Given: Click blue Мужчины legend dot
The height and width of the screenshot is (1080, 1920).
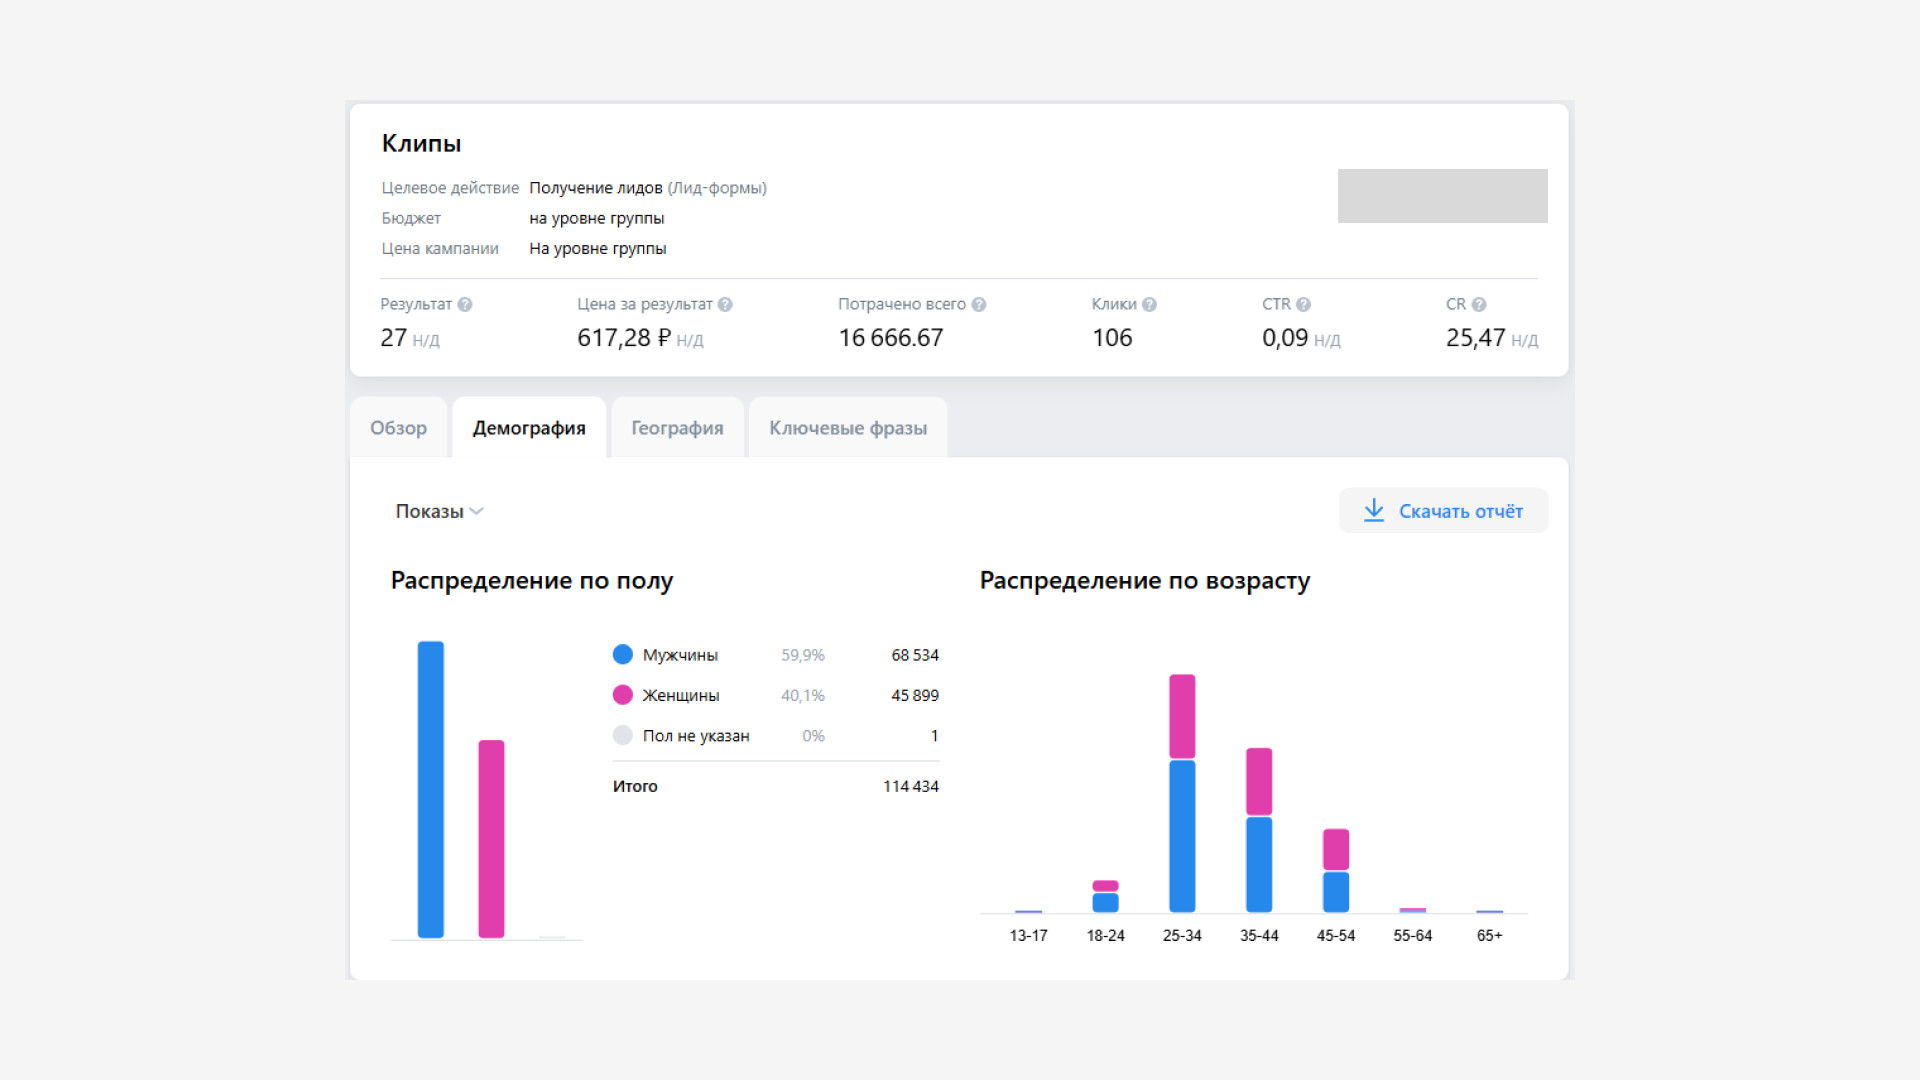Looking at the screenshot, I should click(622, 655).
